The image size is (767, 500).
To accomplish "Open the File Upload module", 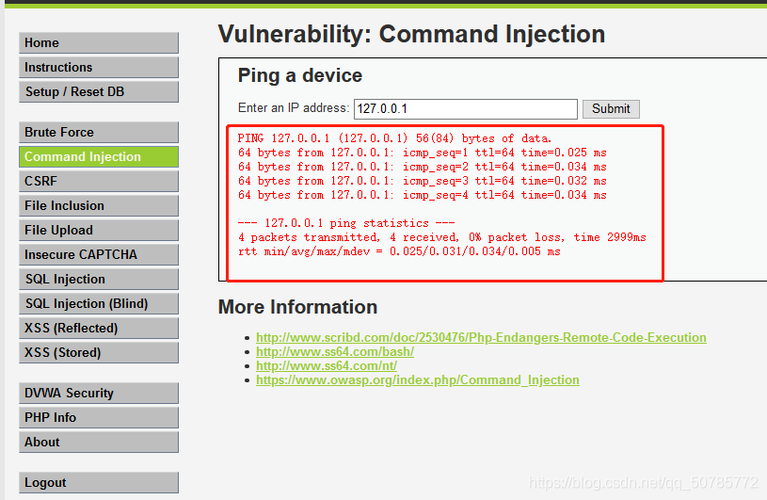I will click(99, 230).
